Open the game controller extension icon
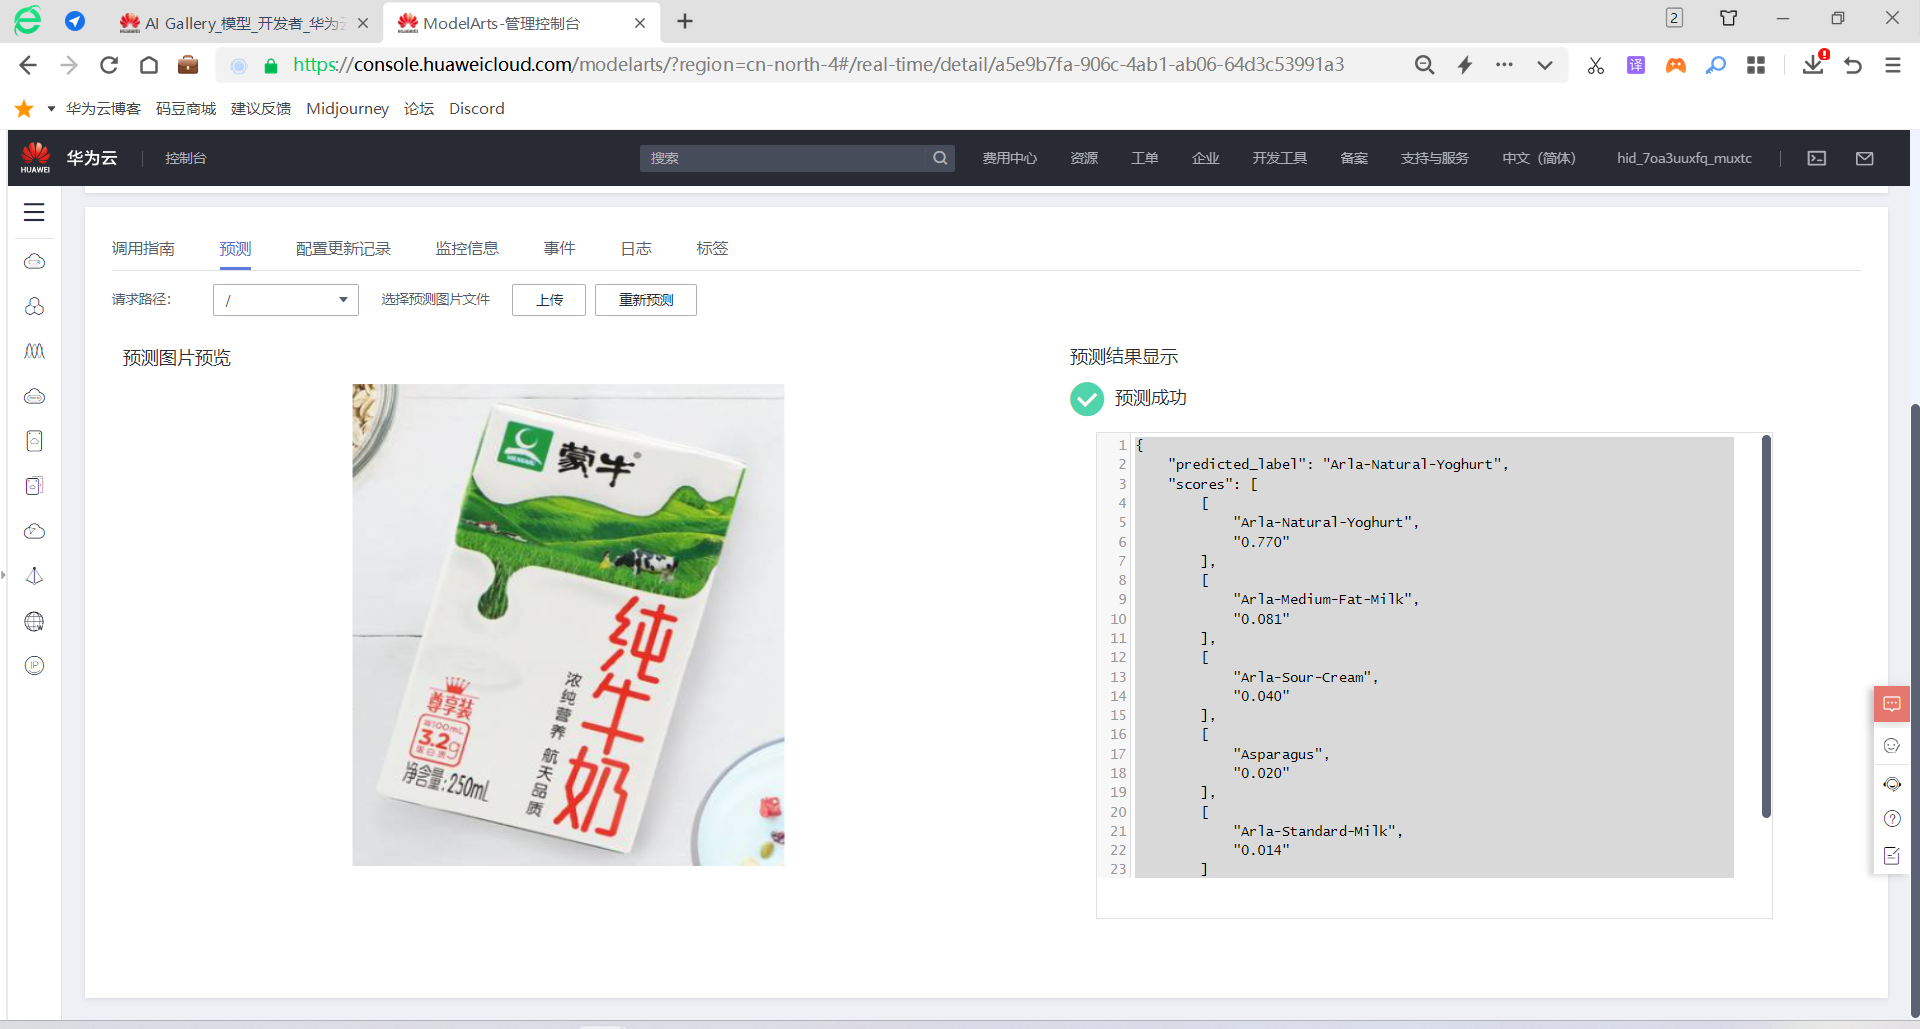1920x1029 pixels. (x=1676, y=65)
